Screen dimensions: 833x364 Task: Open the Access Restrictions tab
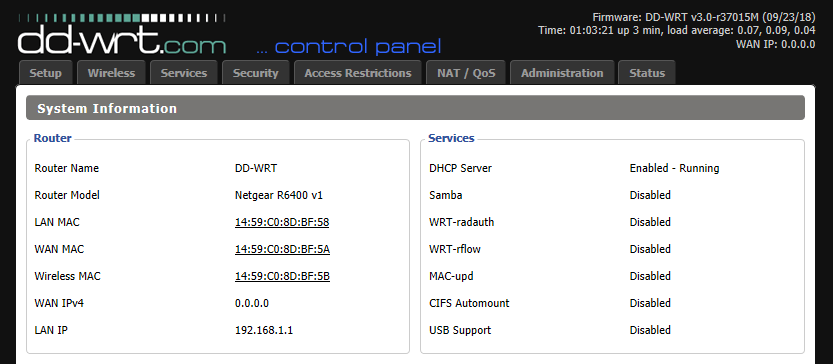pyautogui.click(x=358, y=73)
